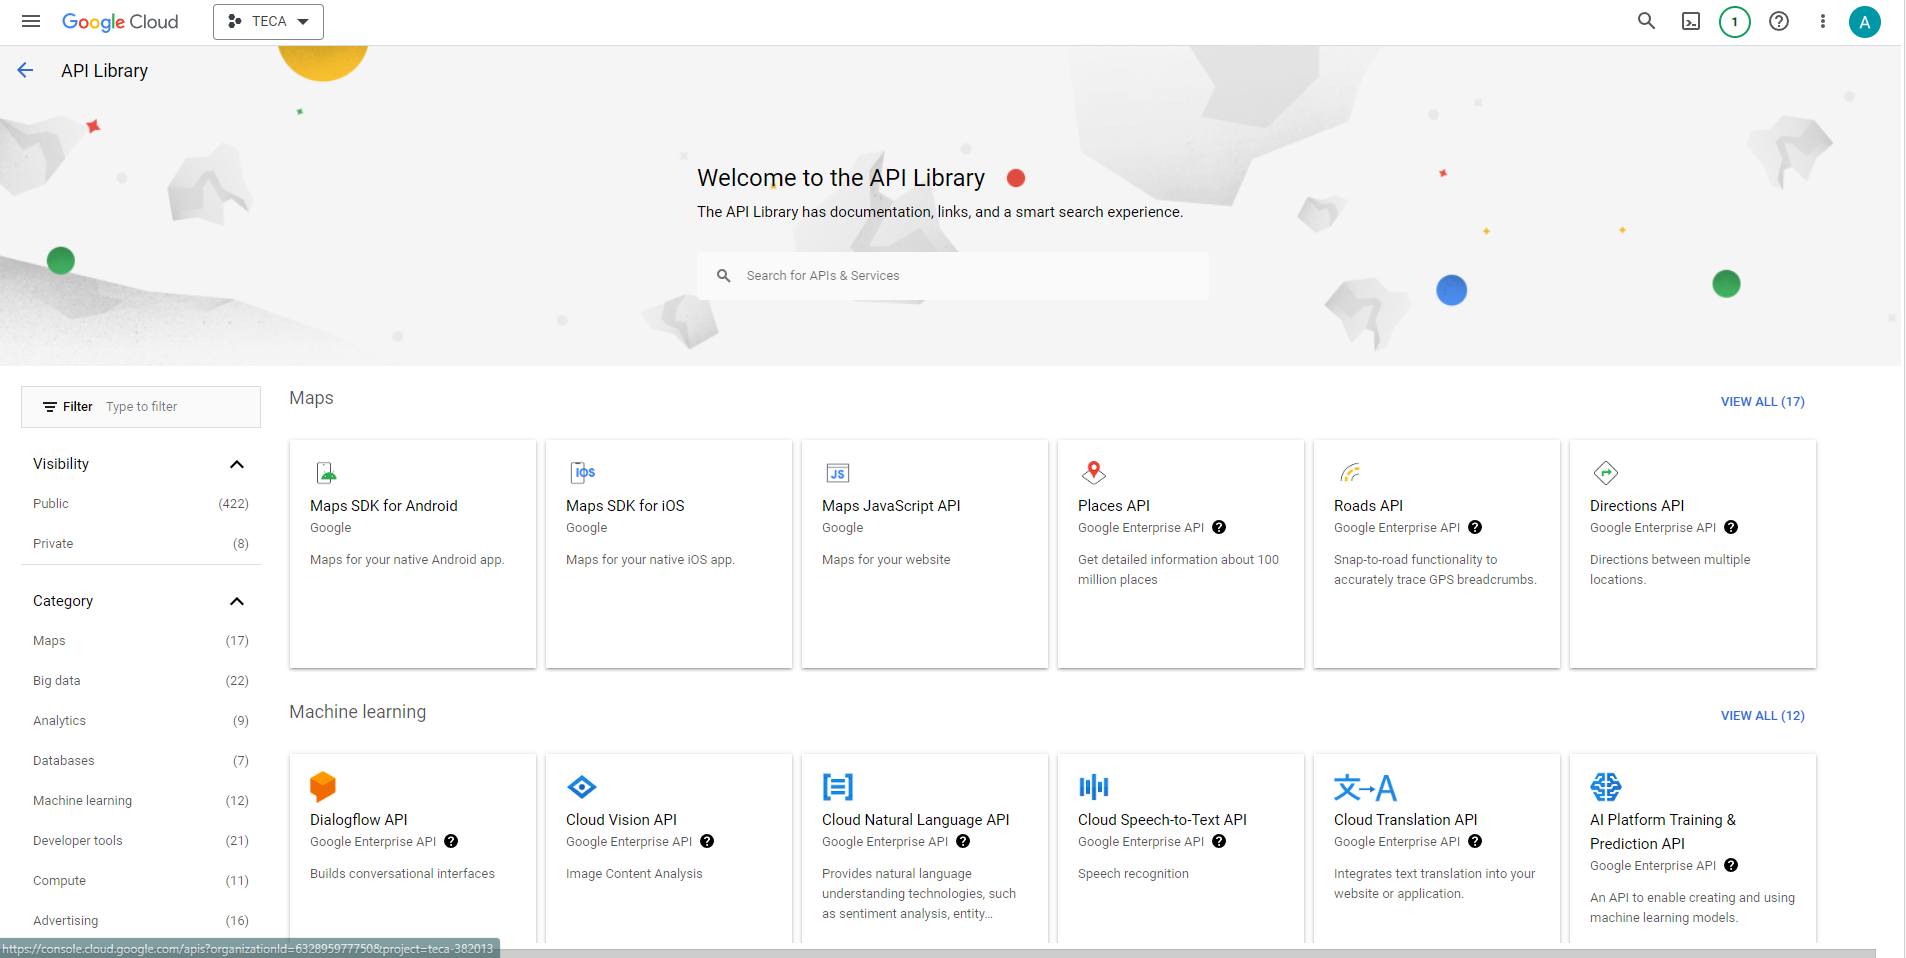Viewport: 1906px width, 958px height.
Task: Open the user account avatar
Action: (1864, 21)
